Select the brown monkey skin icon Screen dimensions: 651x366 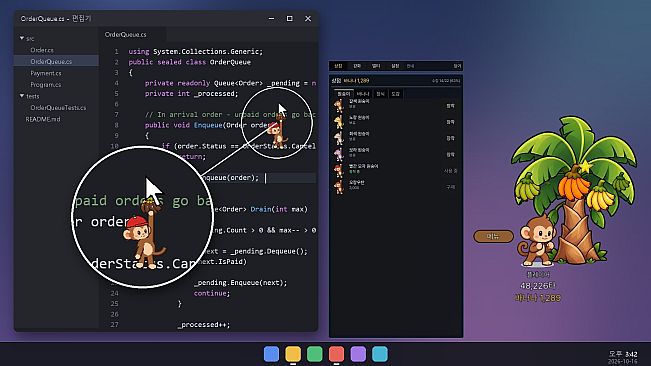pyautogui.click(x=339, y=106)
